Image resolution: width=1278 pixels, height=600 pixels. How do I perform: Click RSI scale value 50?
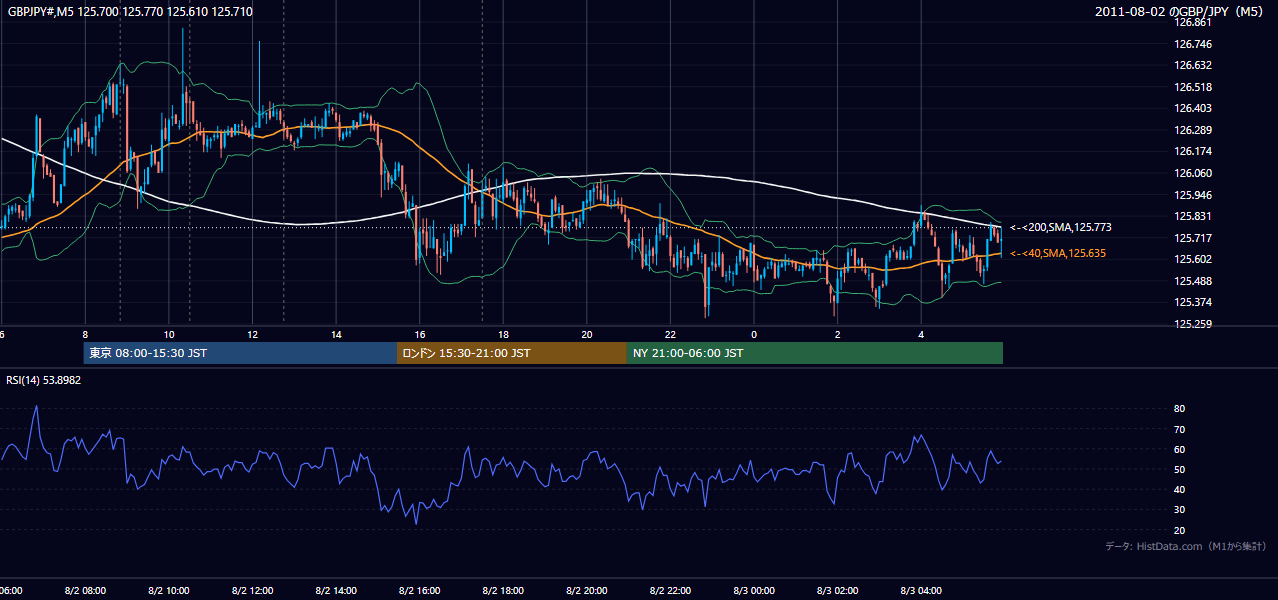pos(1179,469)
